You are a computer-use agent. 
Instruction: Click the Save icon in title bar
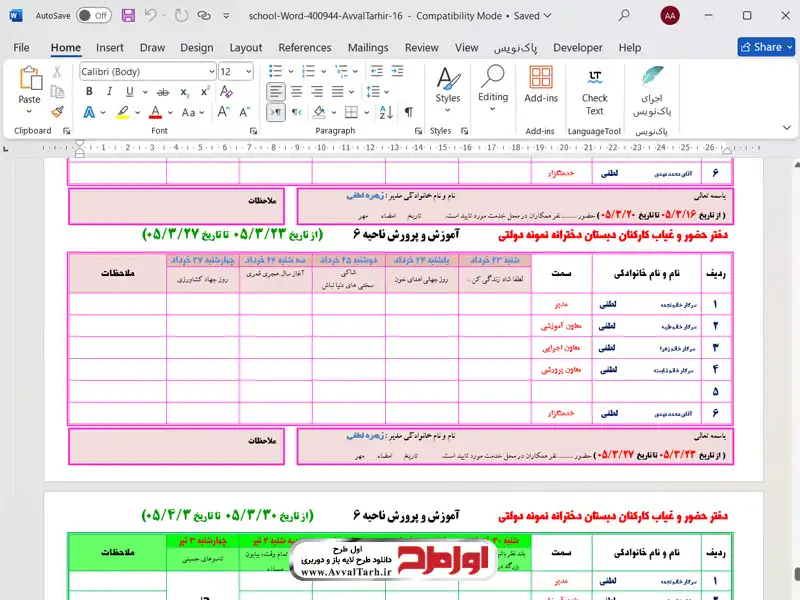pos(128,16)
